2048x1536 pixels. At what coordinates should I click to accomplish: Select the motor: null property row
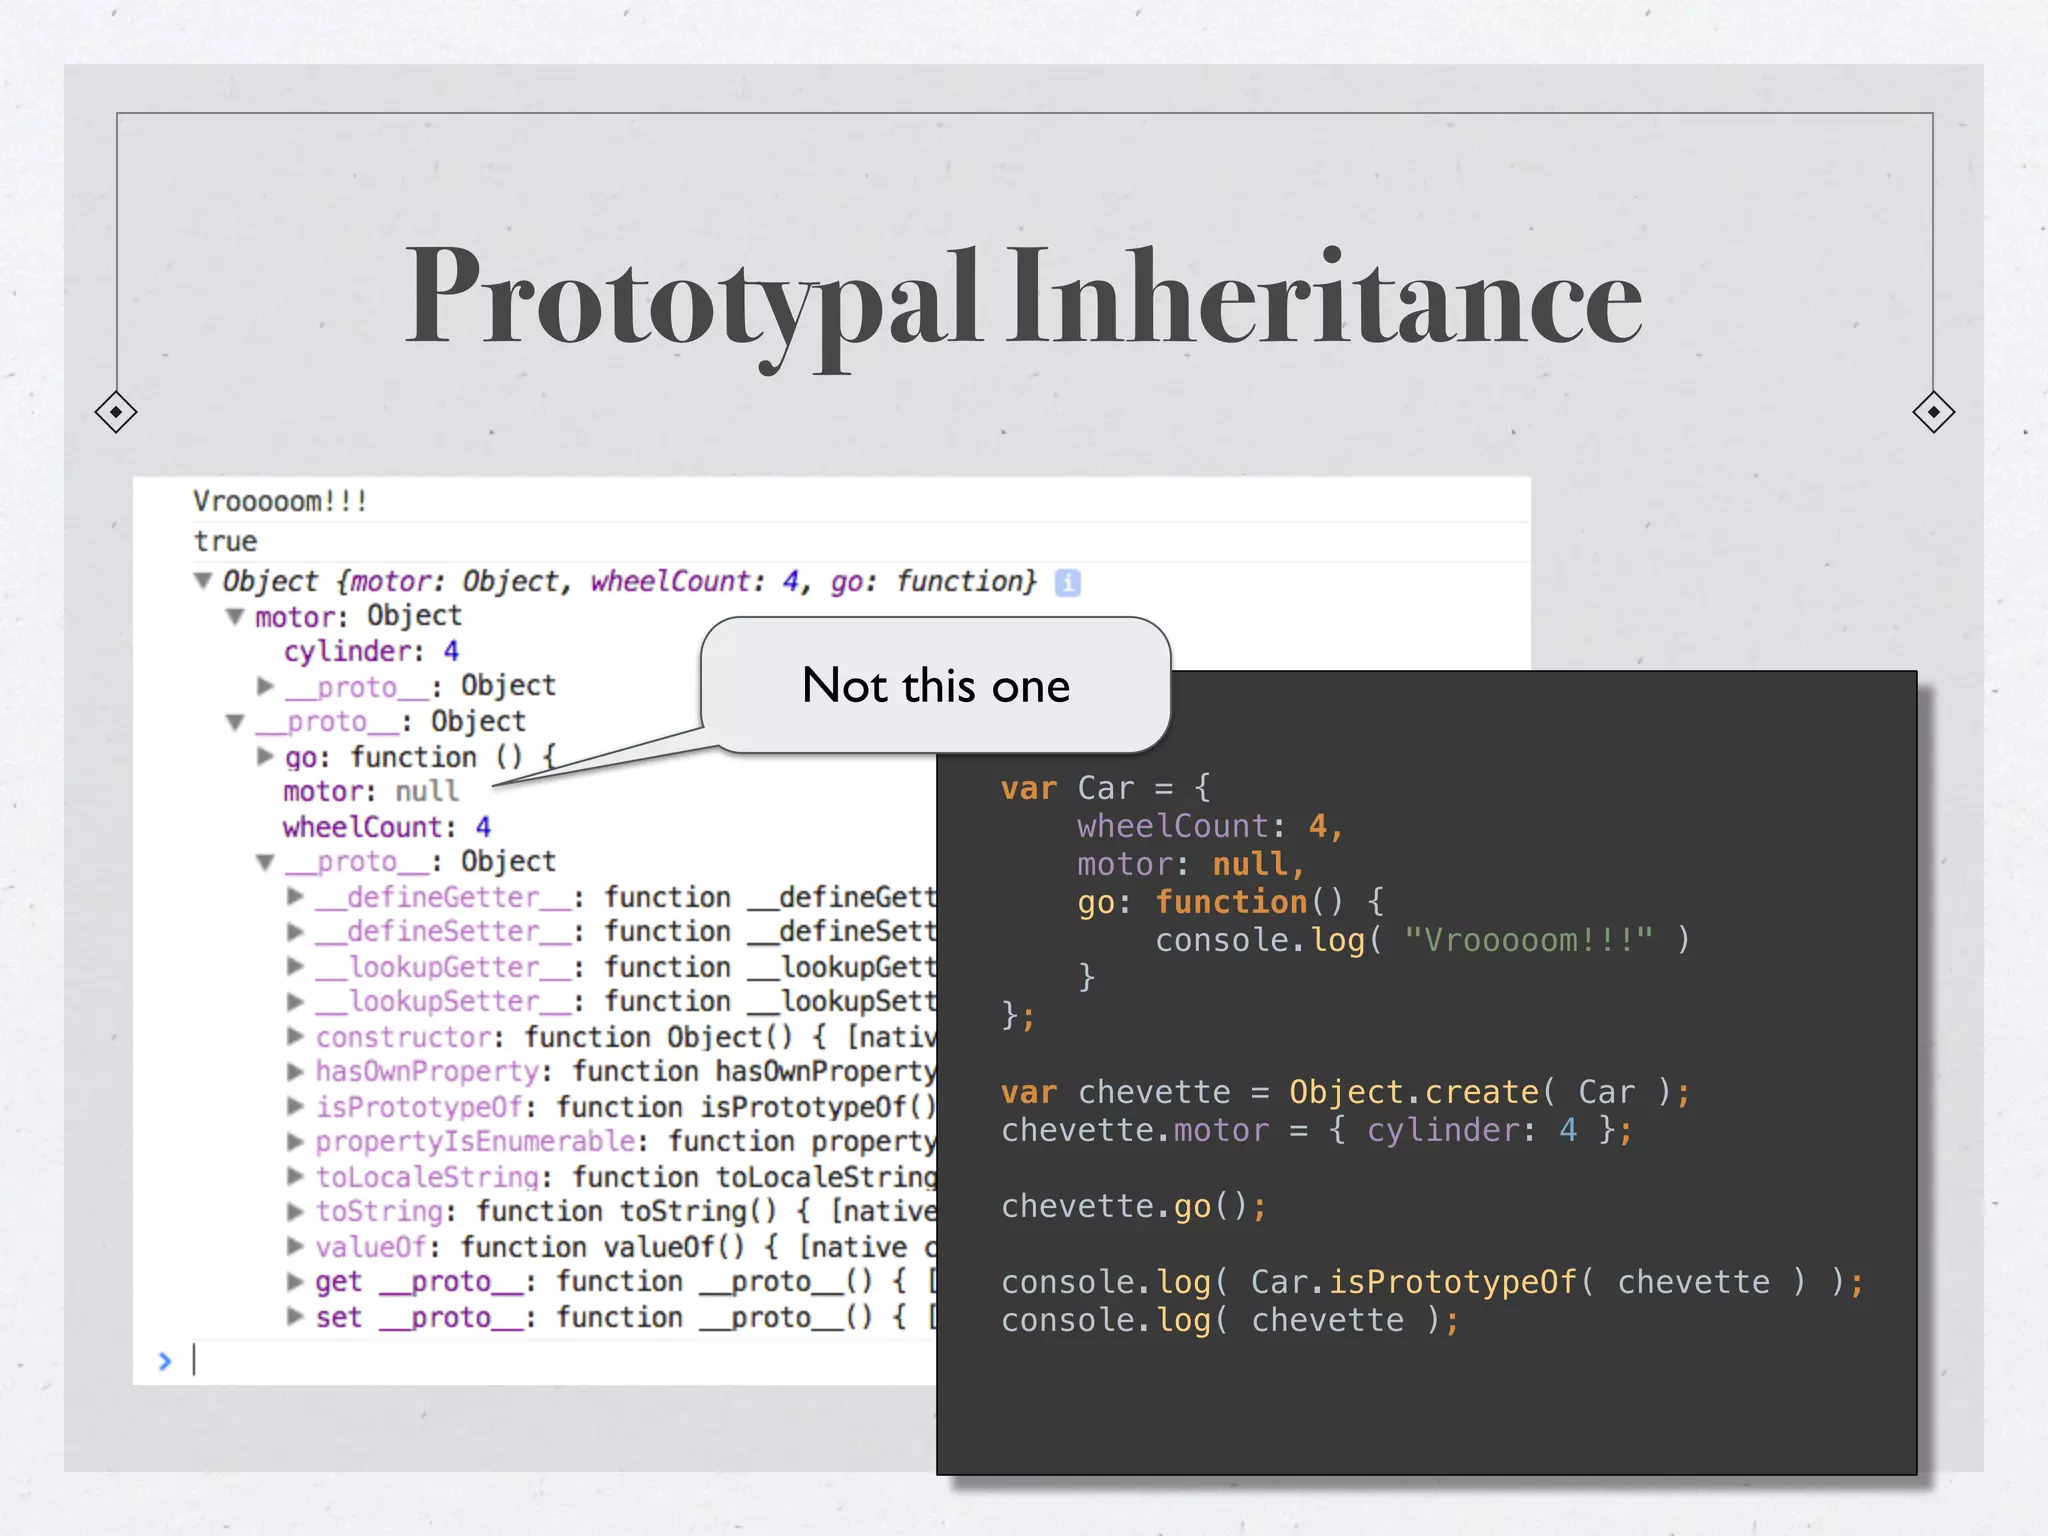click(x=370, y=792)
